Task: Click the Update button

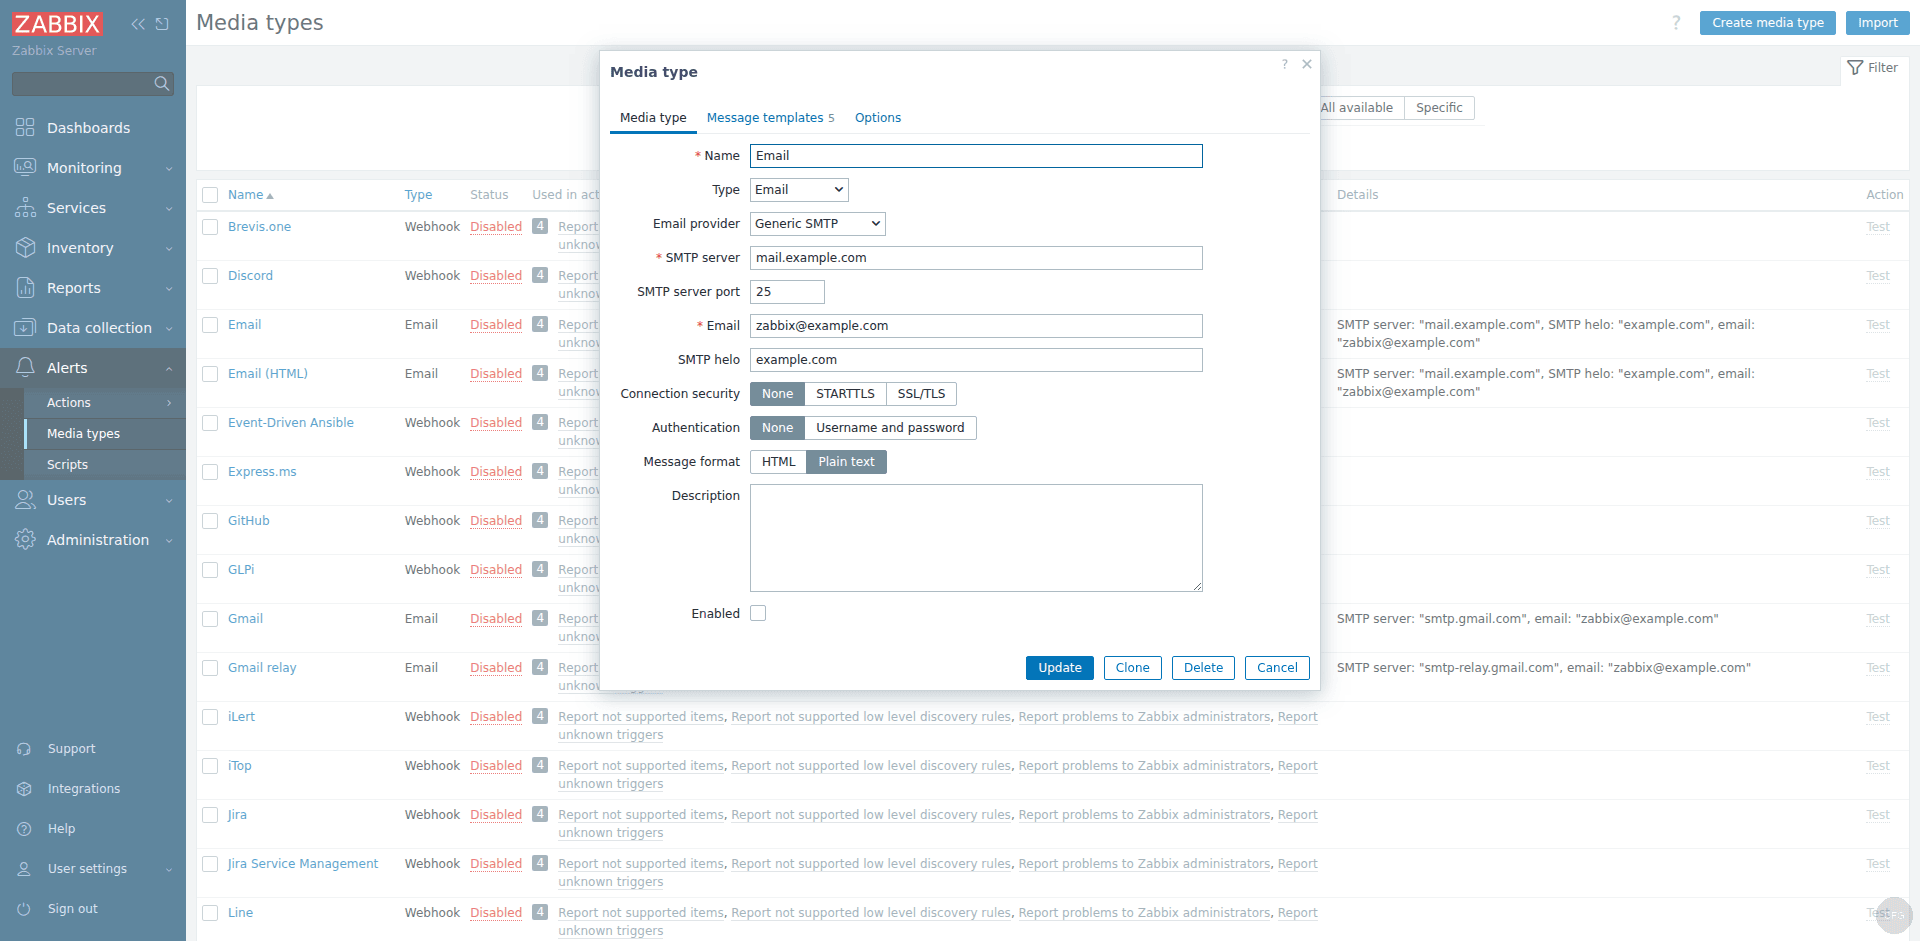Action: (x=1059, y=667)
